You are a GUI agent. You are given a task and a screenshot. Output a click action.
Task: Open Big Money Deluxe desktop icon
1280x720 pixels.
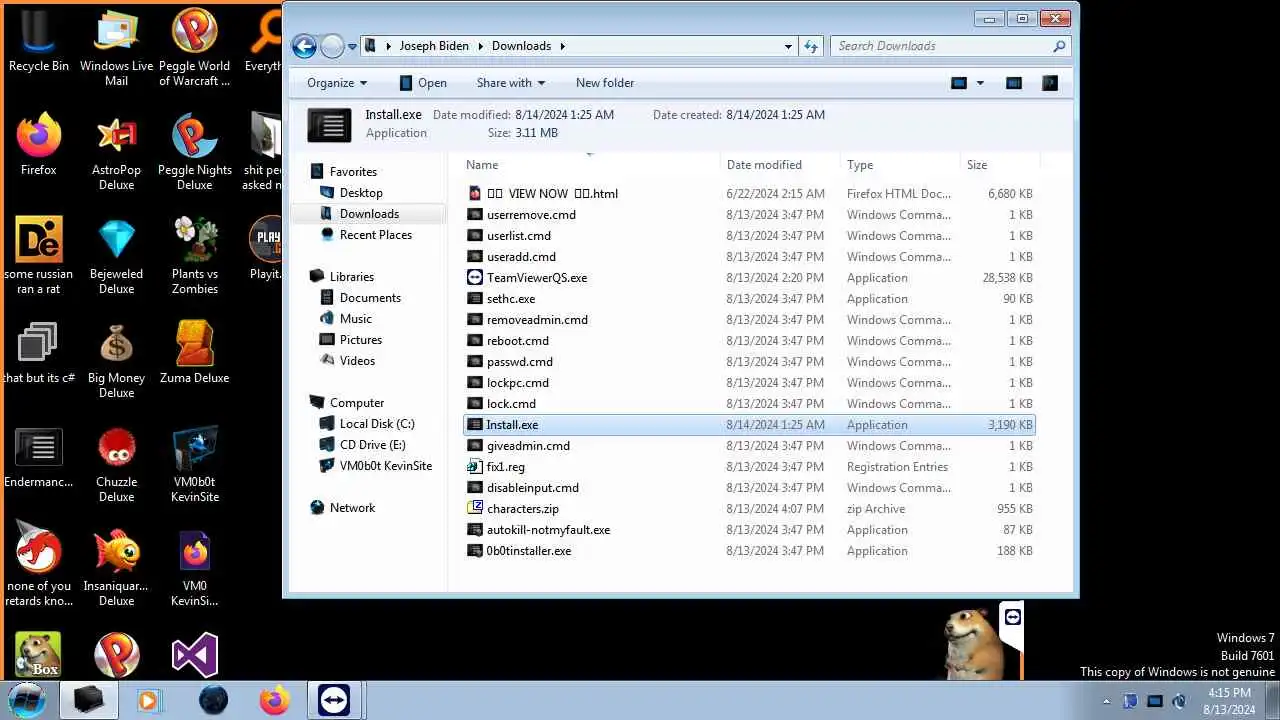point(116,360)
